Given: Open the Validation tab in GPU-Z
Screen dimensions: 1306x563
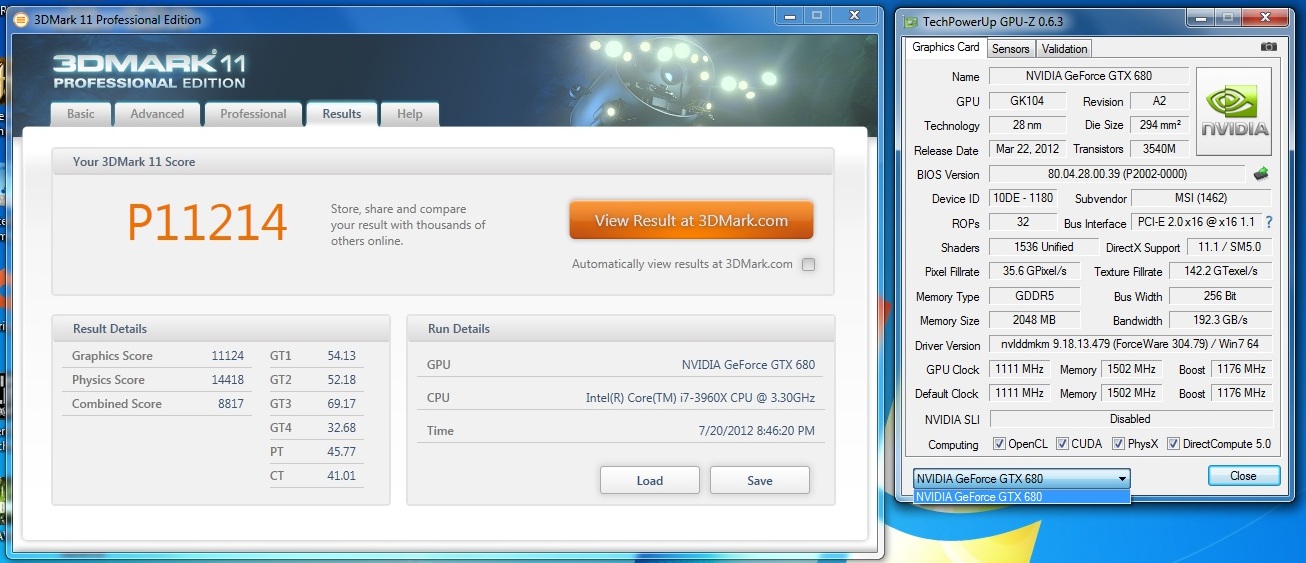Looking at the screenshot, I should pyautogui.click(x=1064, y=48).
